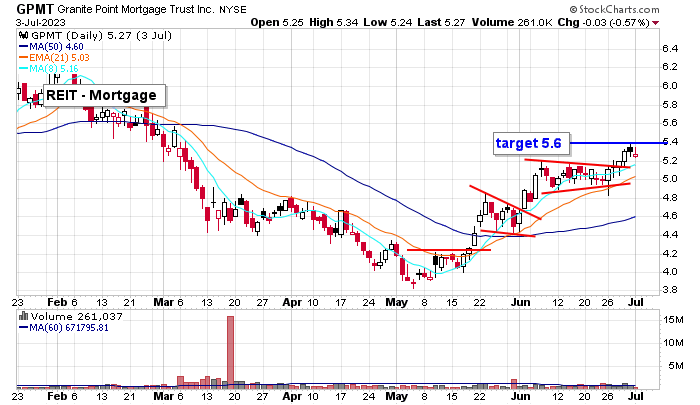Click the red down-arrow change indicator
Image resolution: width=700 pixels, height=405 pixels.
(x=655, y=23)
